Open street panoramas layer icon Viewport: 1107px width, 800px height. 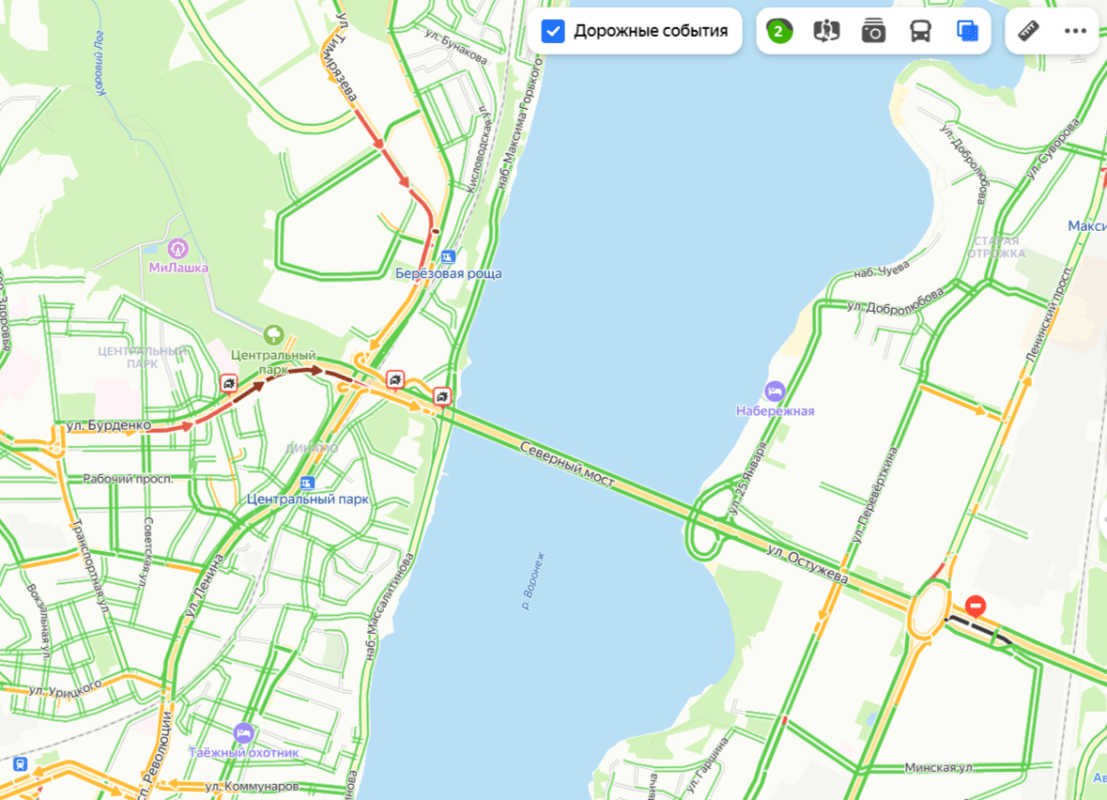(826, 31)
